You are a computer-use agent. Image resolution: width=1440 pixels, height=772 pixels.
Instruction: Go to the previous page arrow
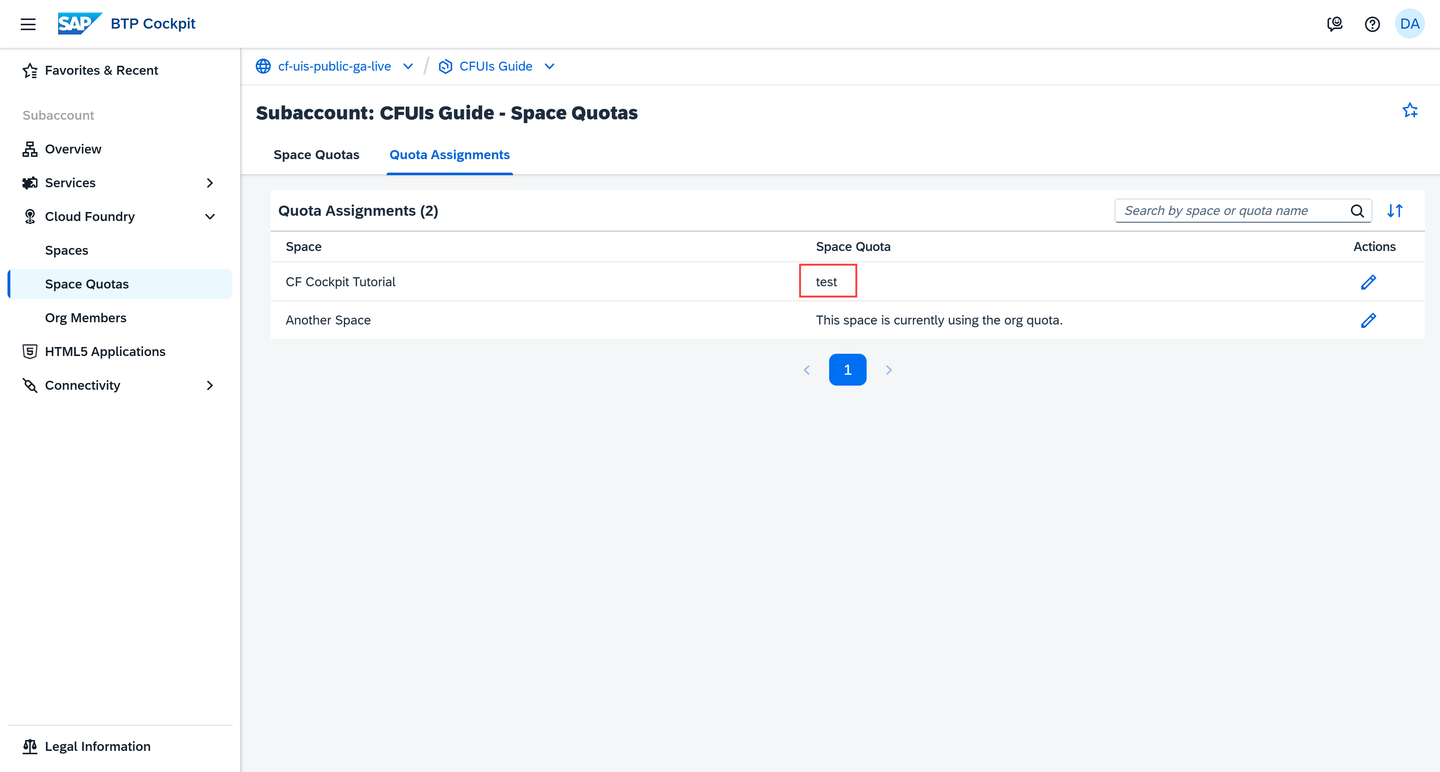tap(807, 370)
